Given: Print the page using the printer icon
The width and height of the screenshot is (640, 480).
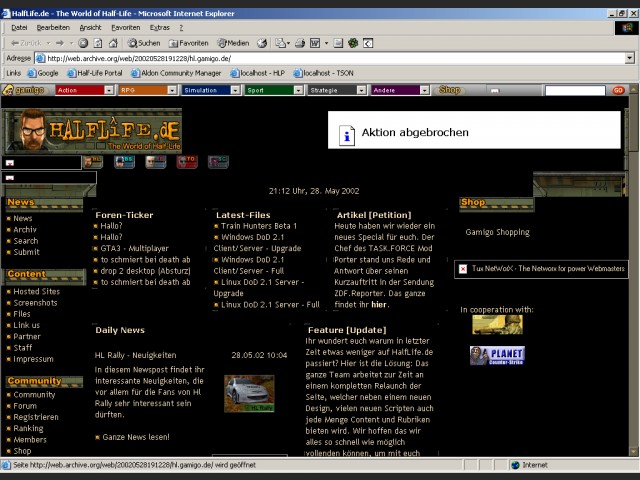Looking at the screenshot, I should [300, 43].
